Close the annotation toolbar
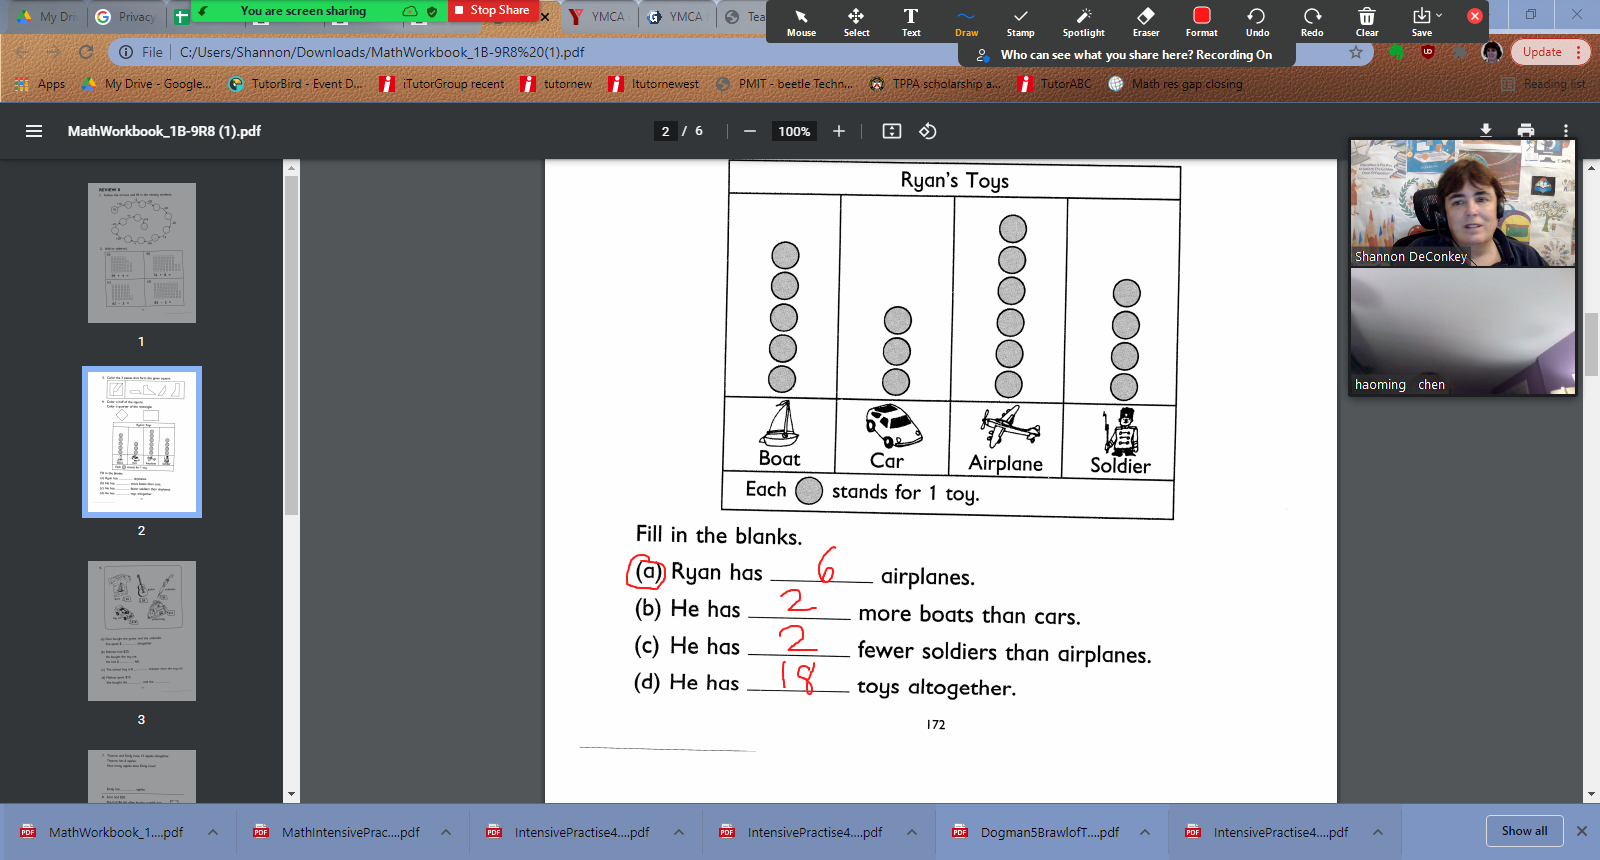1600x860 pixels. 1475,16
